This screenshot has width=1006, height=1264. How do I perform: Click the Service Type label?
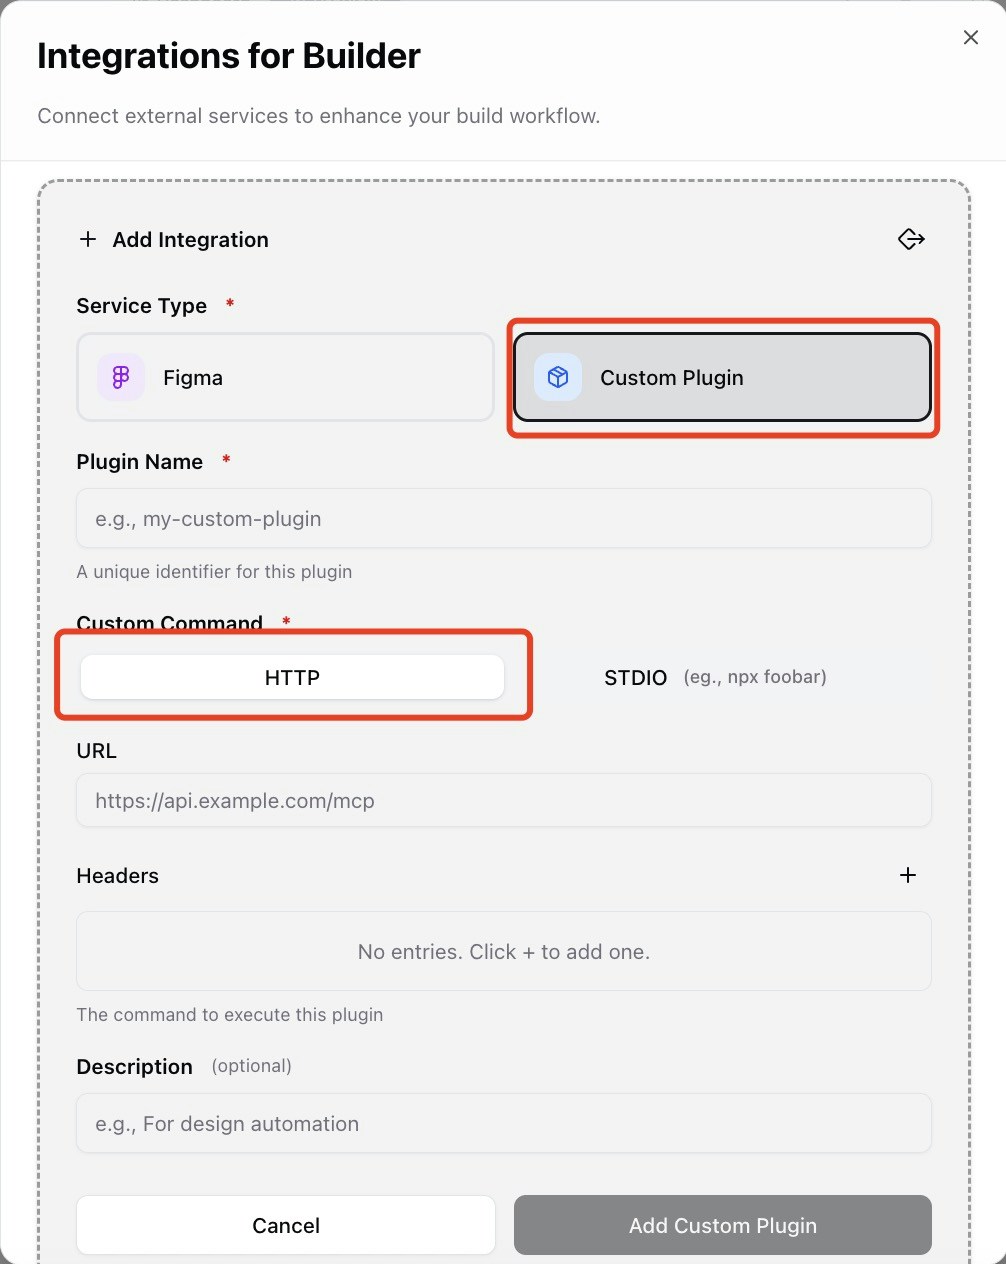coord(142,305)
